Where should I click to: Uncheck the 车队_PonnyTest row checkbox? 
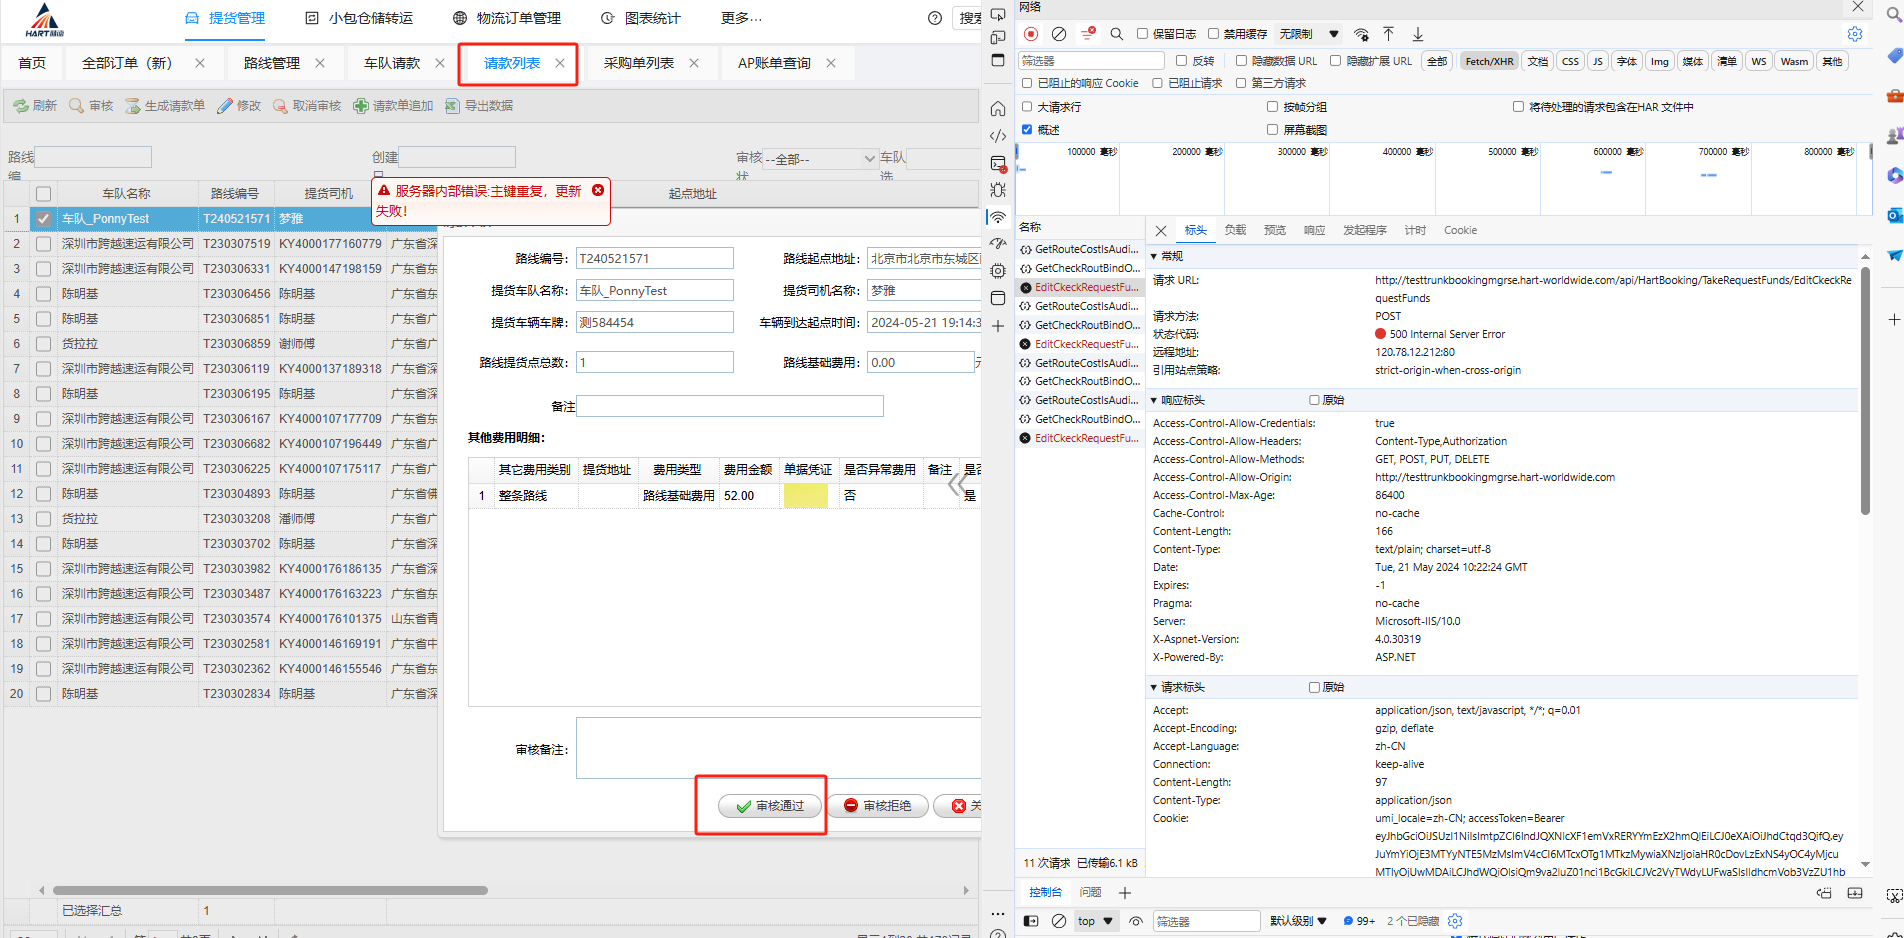point(43,219)
